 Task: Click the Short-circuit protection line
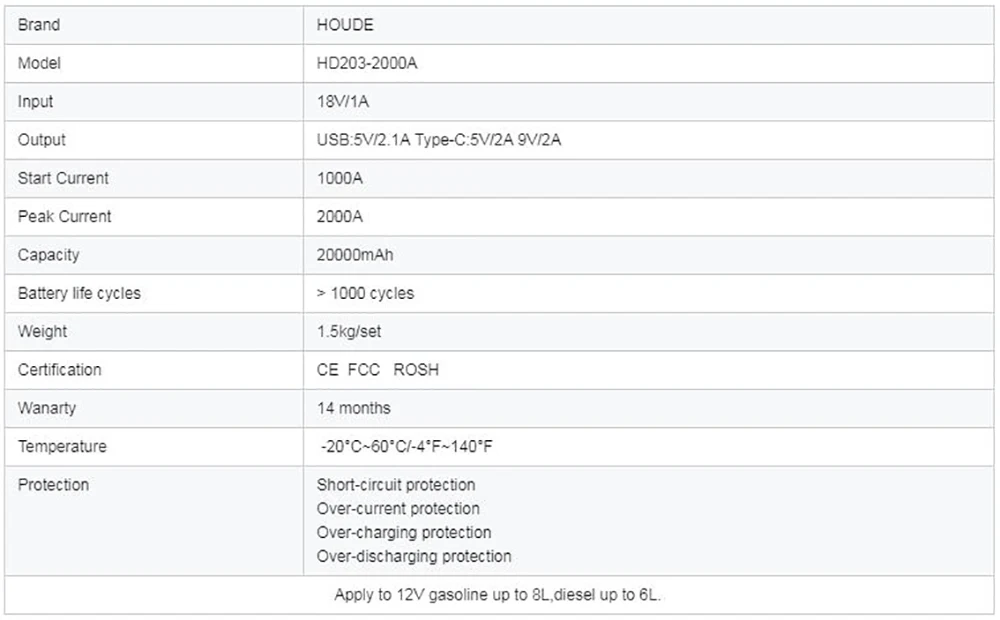[x=396, y=485]
